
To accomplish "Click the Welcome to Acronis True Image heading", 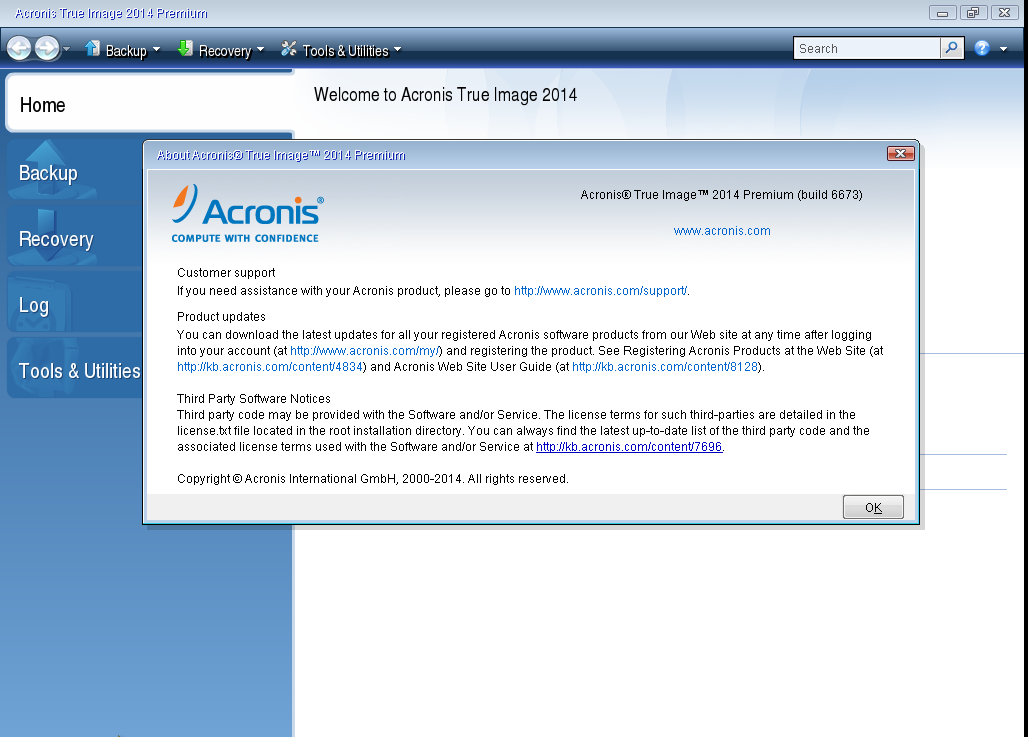I will (445, 95).
